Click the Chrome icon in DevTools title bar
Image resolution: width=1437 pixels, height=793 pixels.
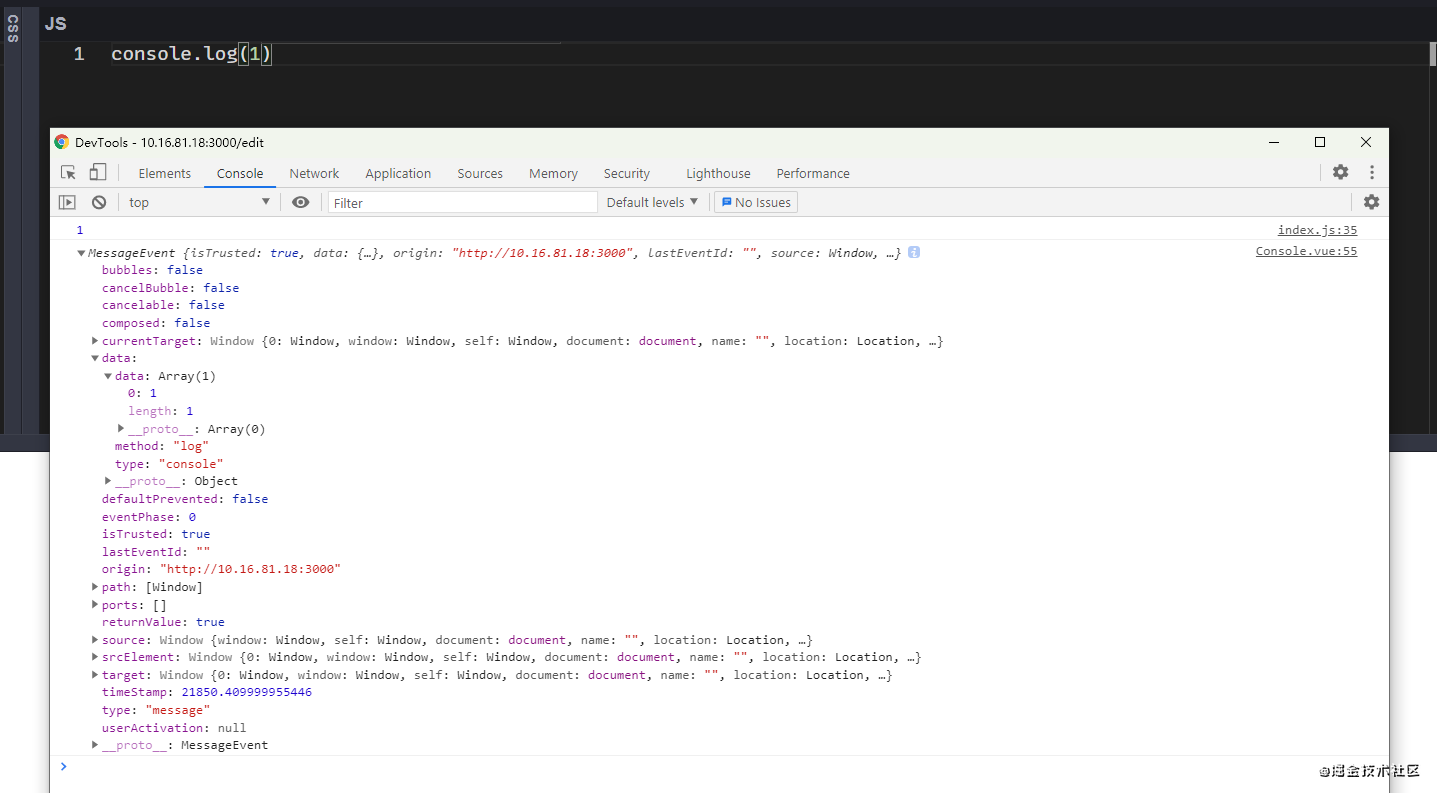coord(62,142)
